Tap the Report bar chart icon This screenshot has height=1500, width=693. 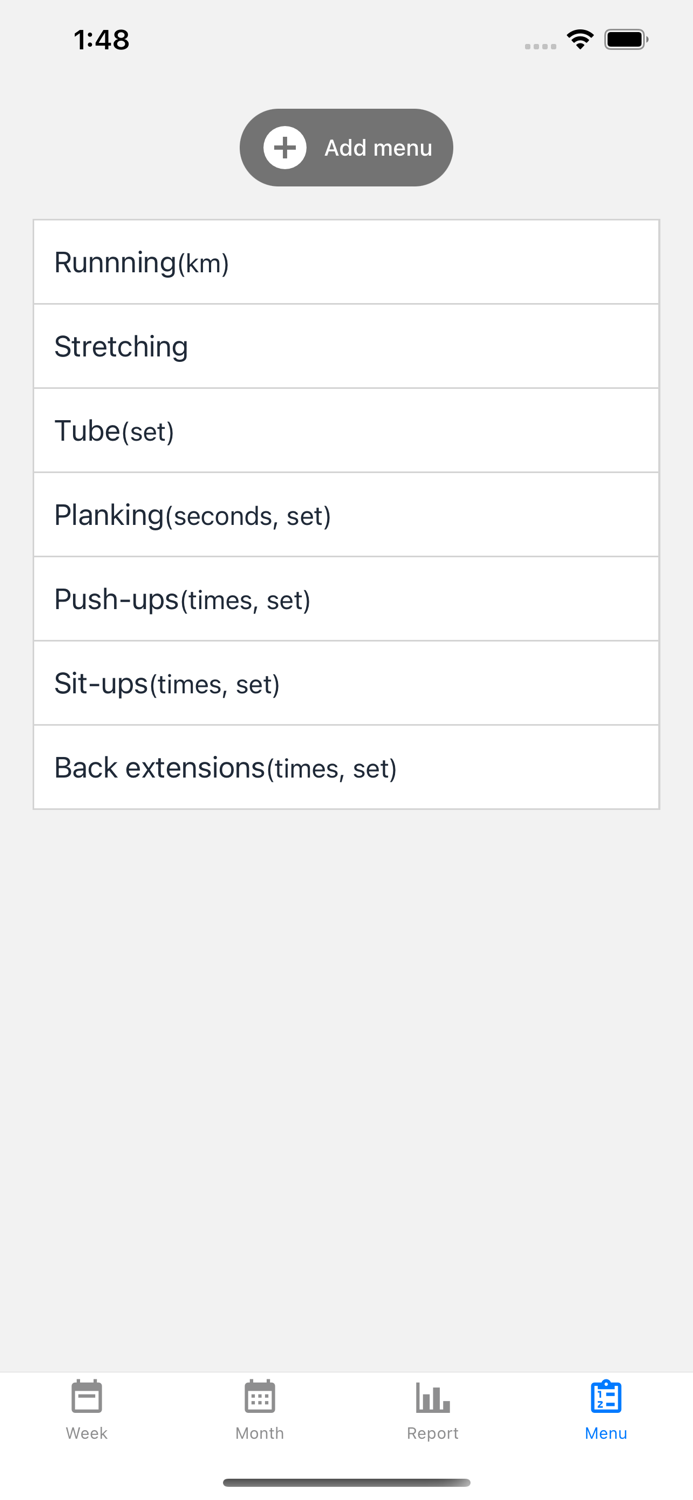[x=432, y=1396]
